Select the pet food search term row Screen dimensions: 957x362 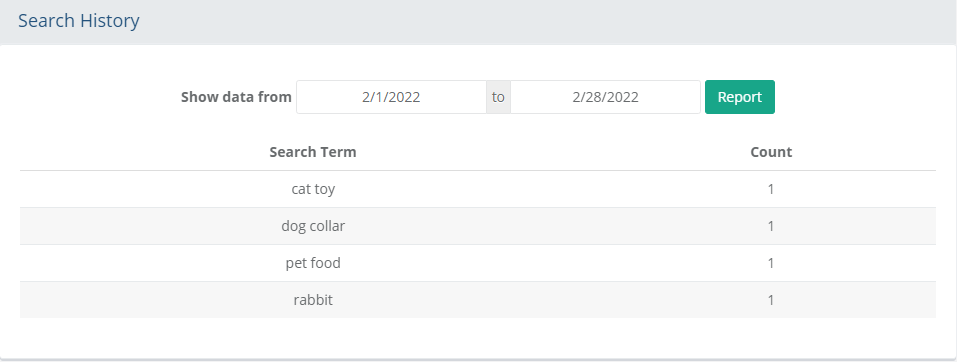pos(477,263)
